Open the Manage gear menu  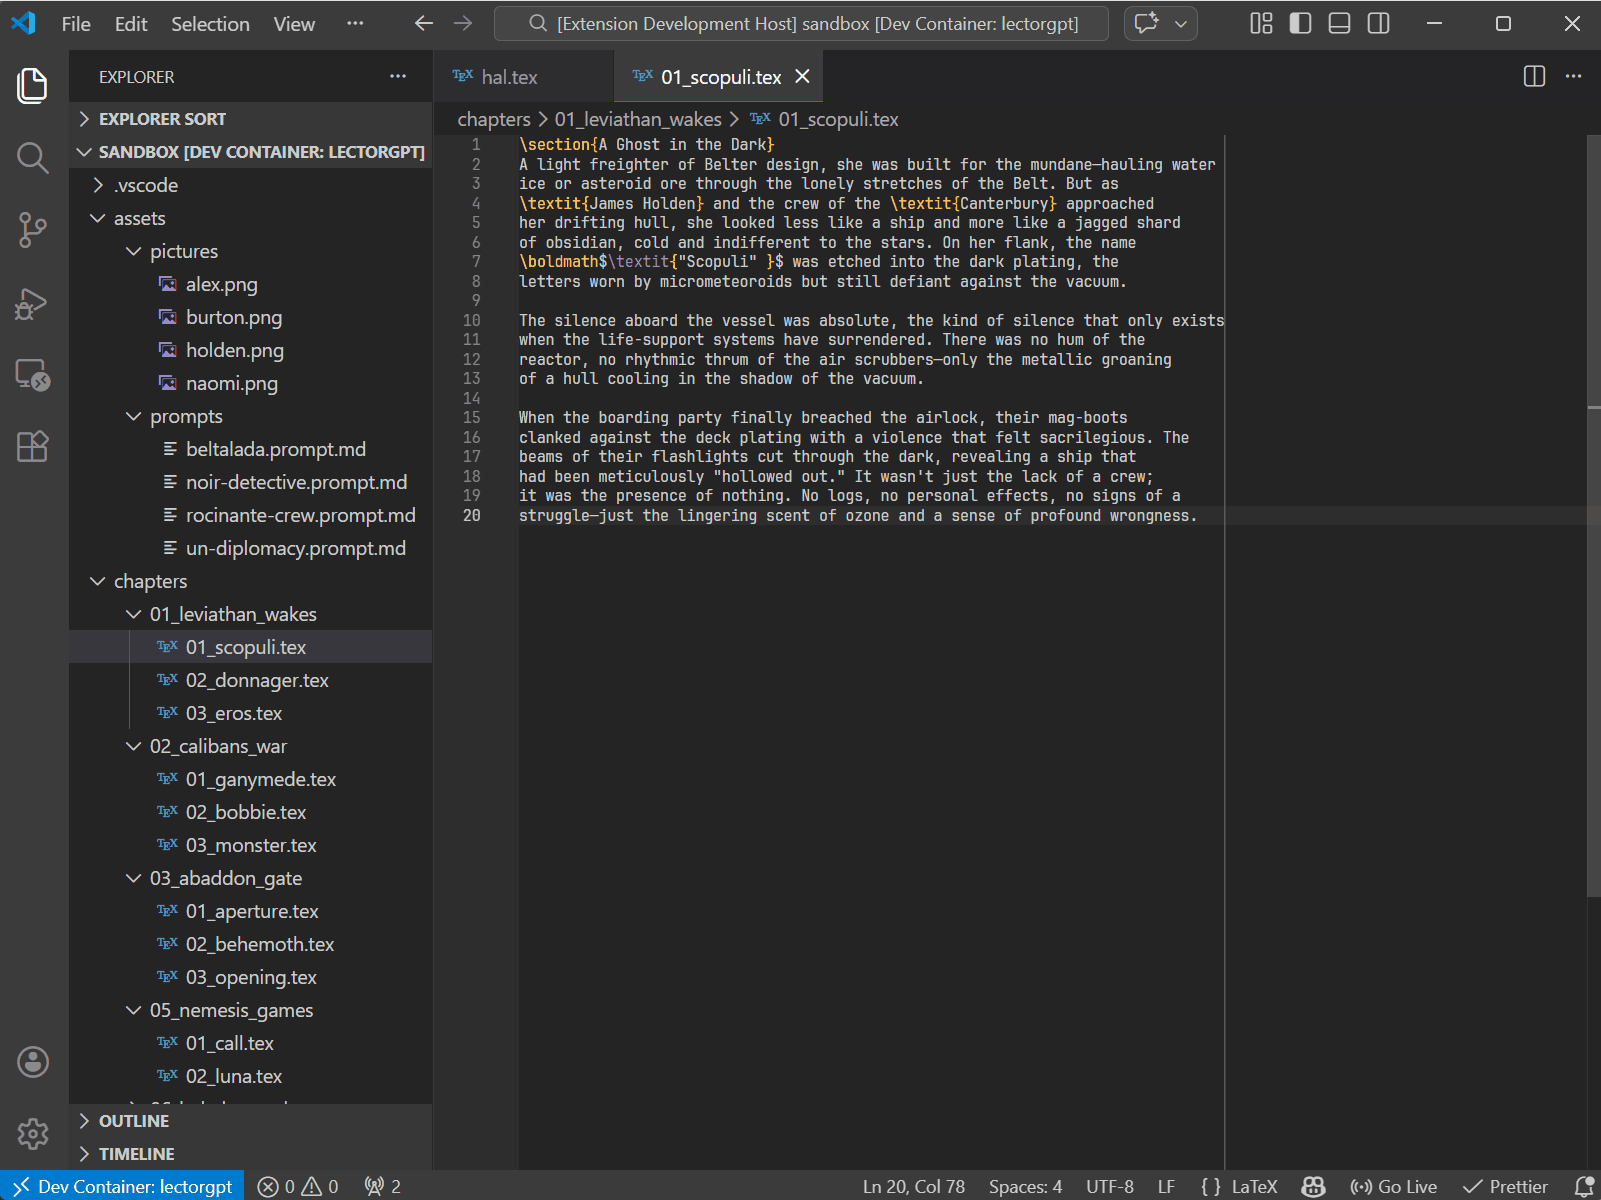pos(32,1133)
